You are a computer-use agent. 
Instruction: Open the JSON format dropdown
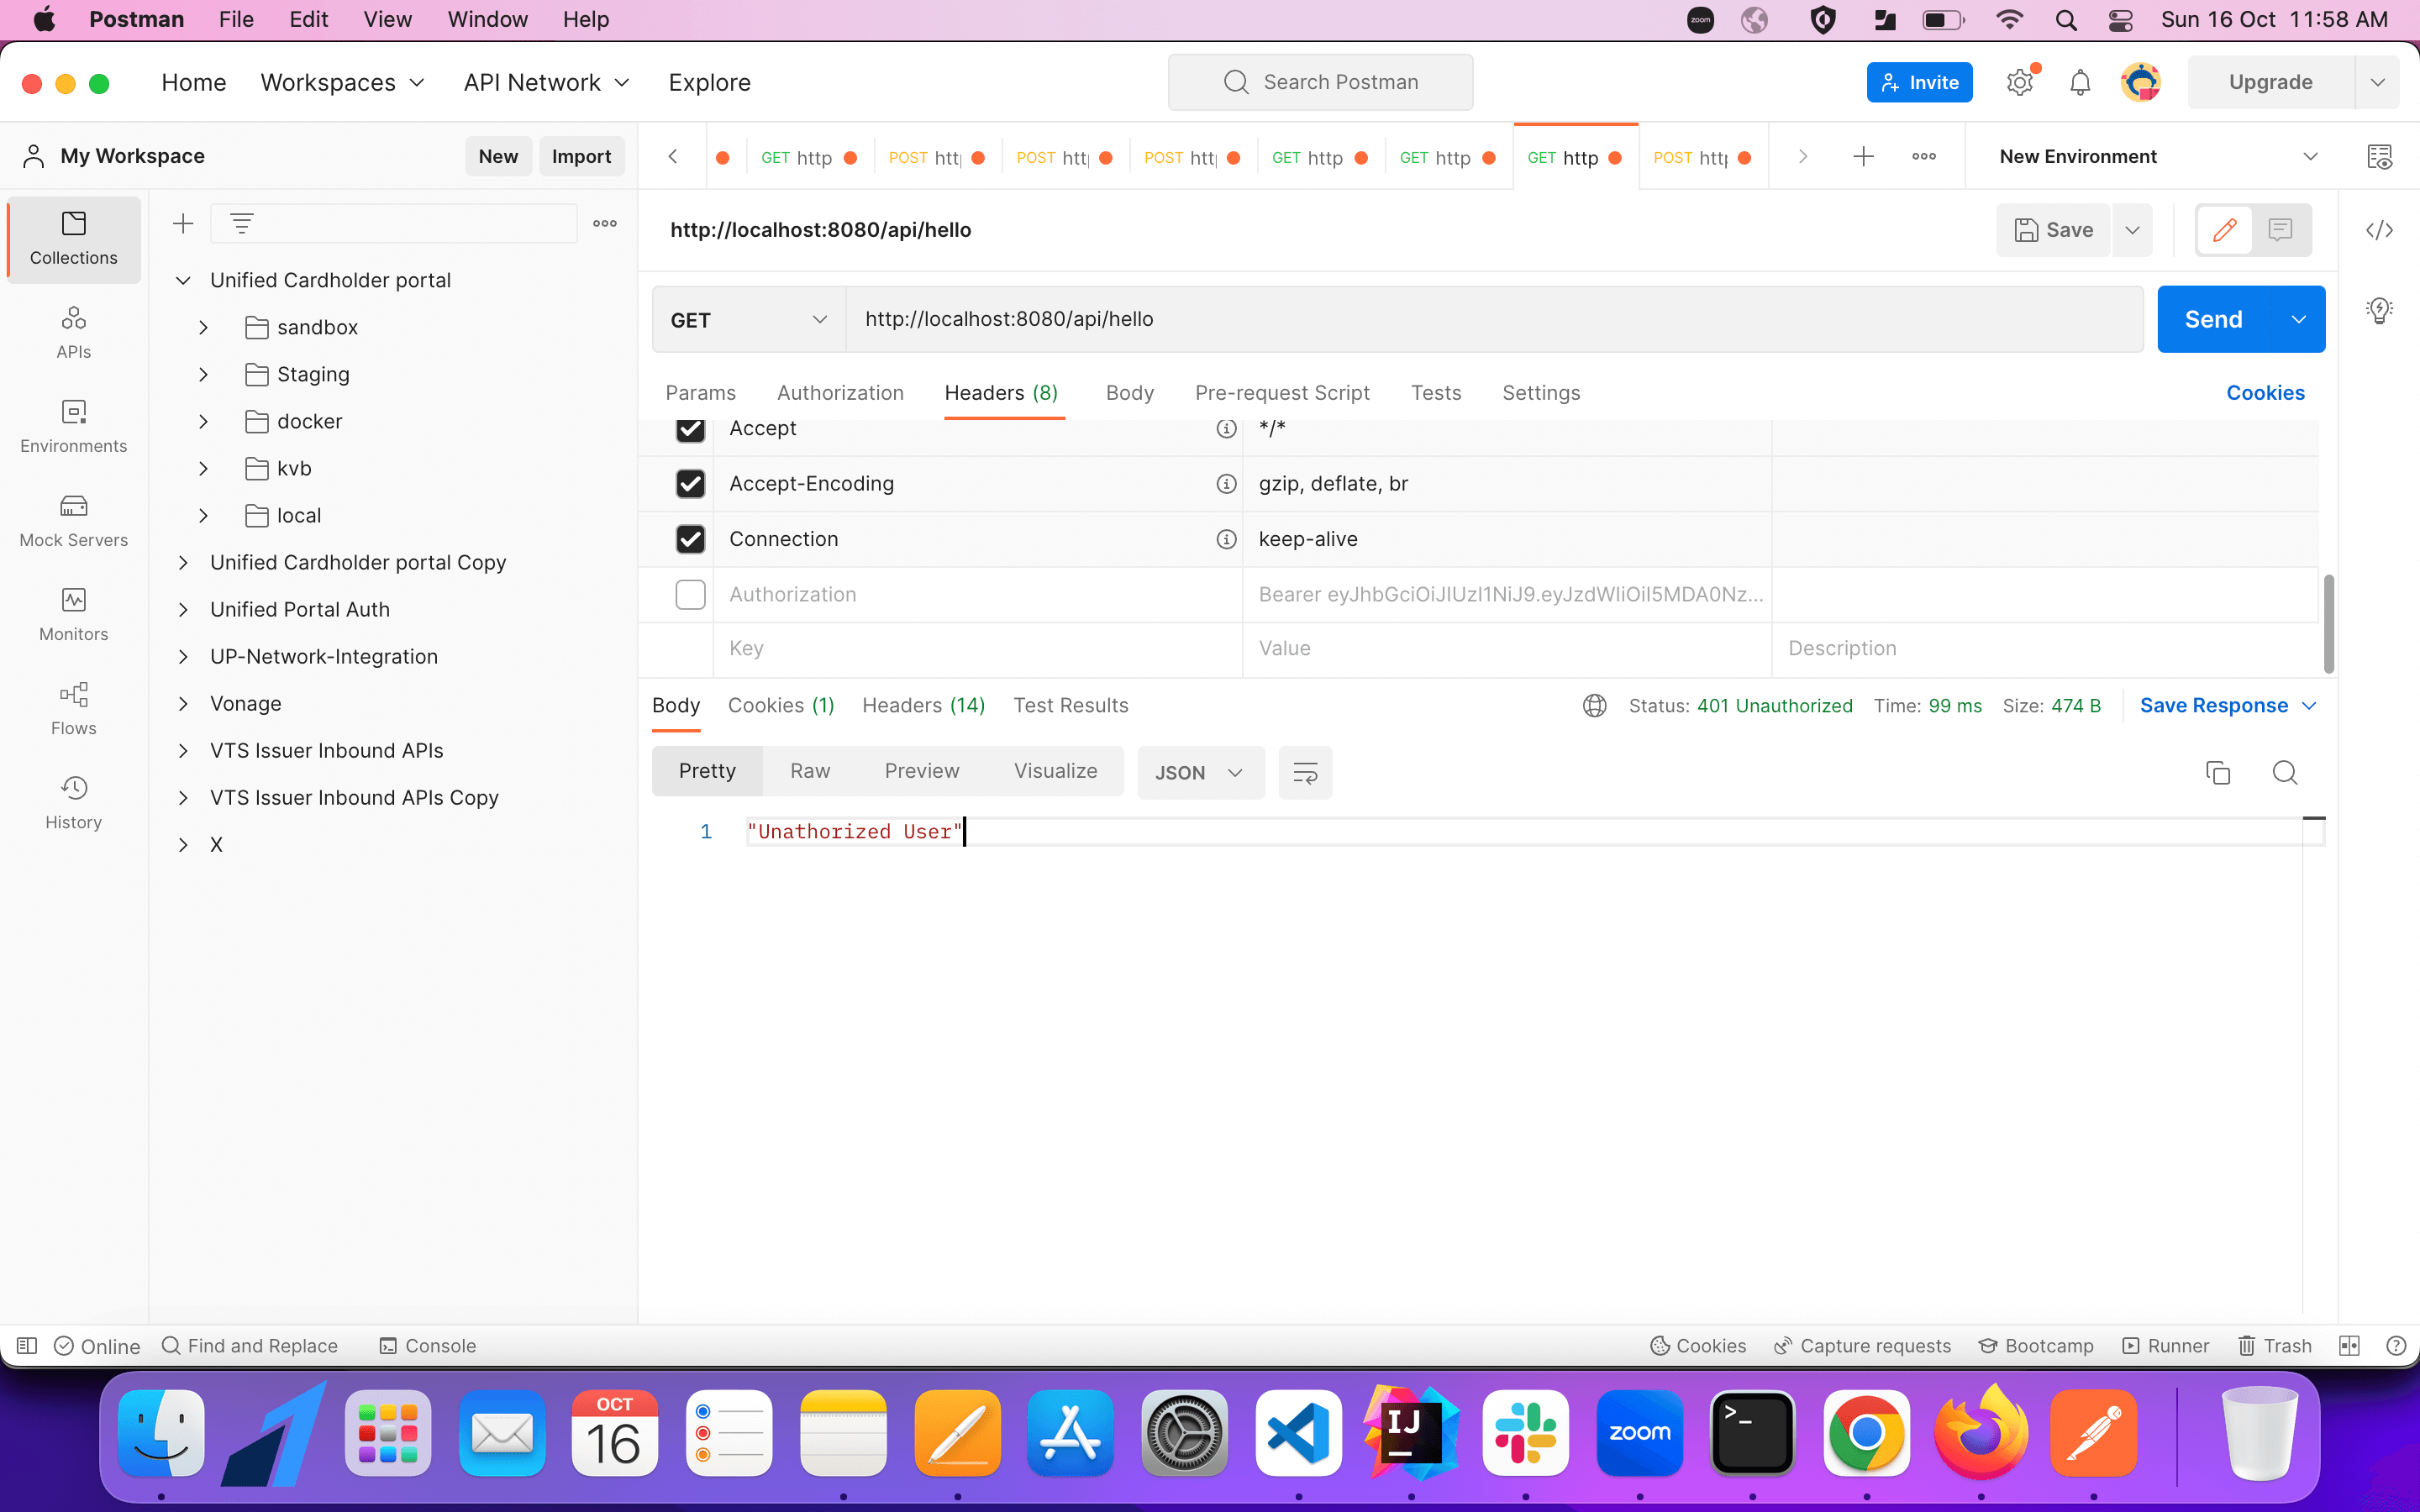pyautogui.click(x=1200, y=772)
